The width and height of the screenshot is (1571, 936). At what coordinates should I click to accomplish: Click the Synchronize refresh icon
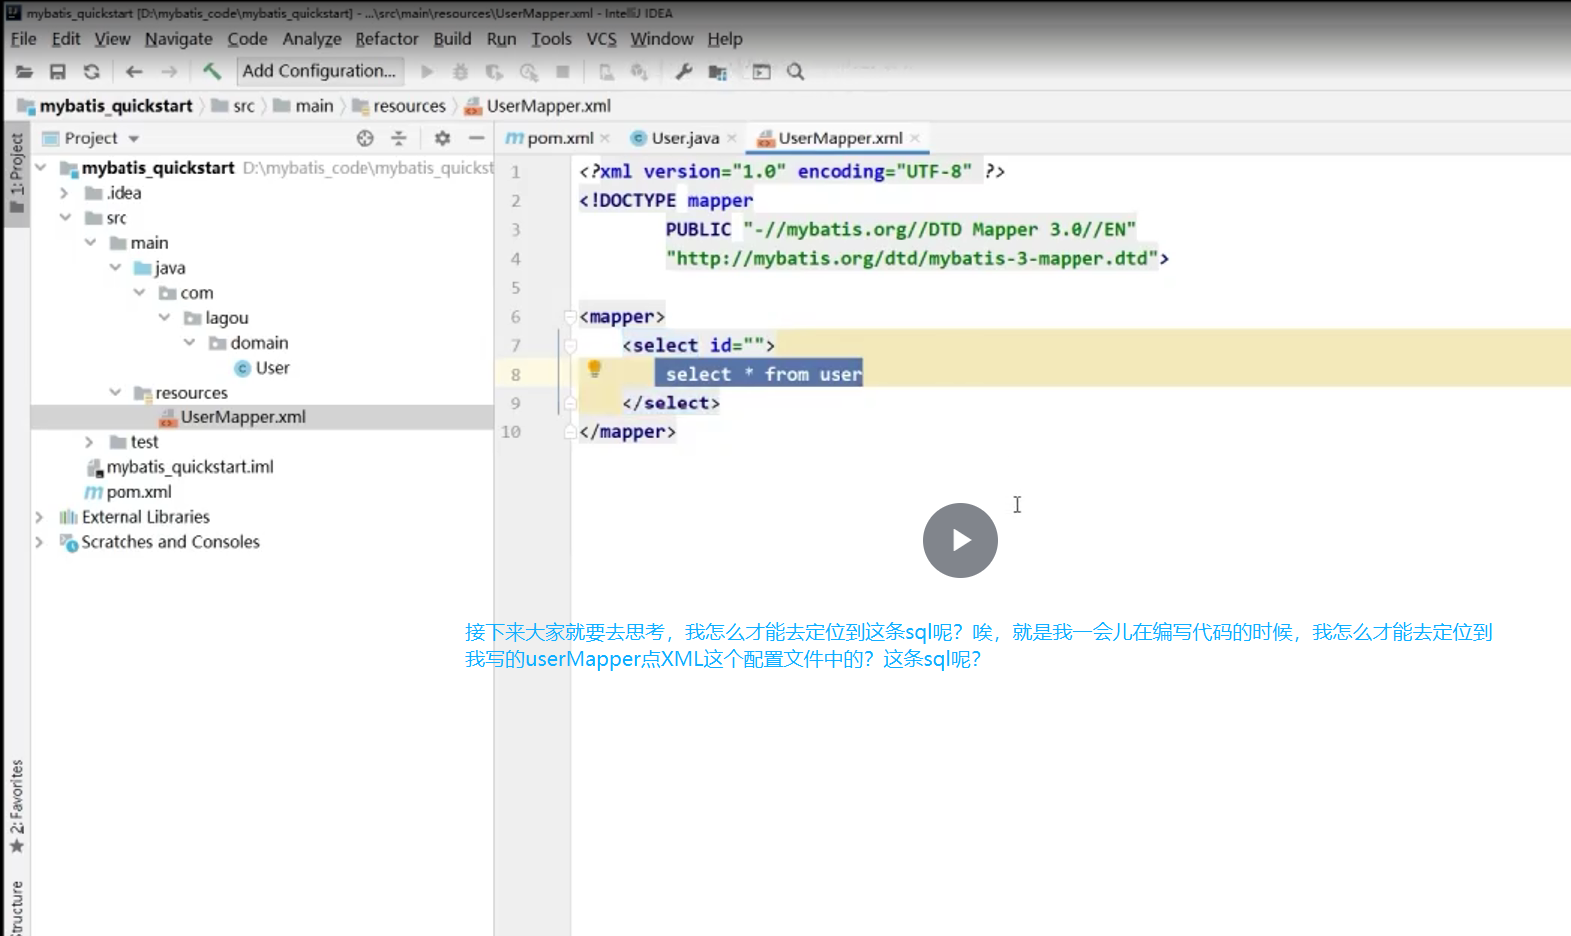point(92,72)
